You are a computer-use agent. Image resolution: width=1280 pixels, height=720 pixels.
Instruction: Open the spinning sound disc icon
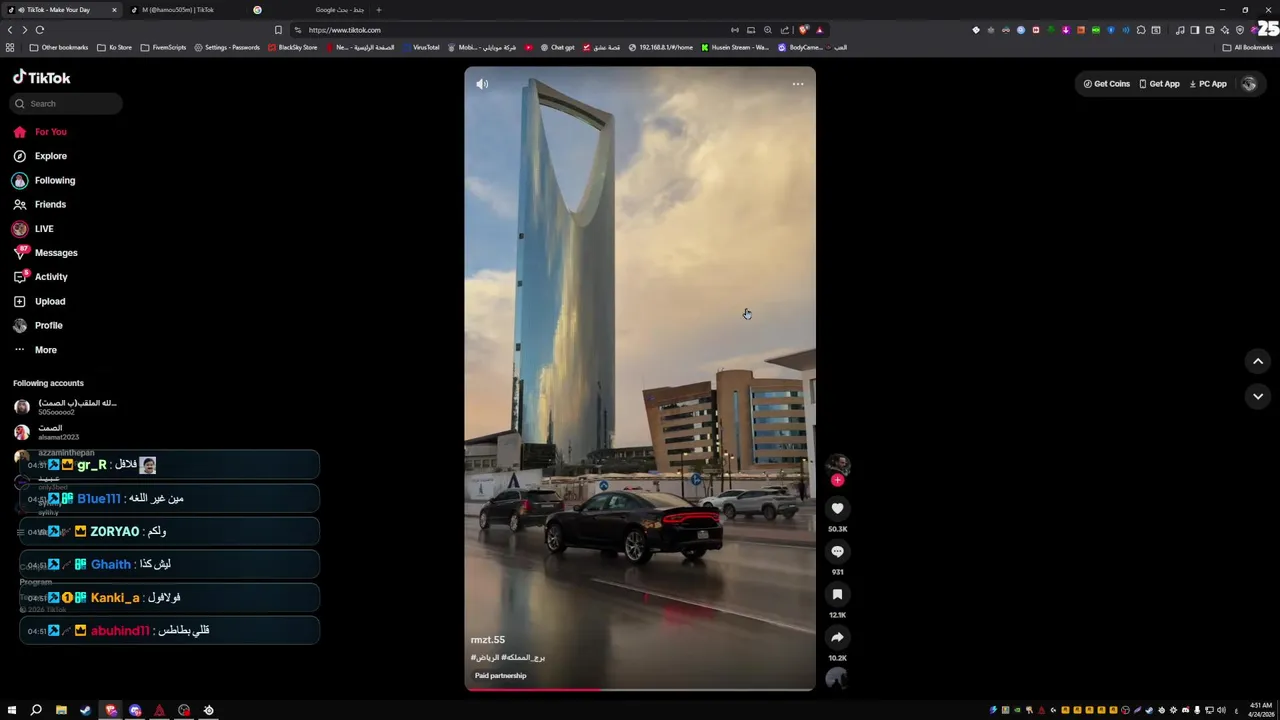click(837, 678)
